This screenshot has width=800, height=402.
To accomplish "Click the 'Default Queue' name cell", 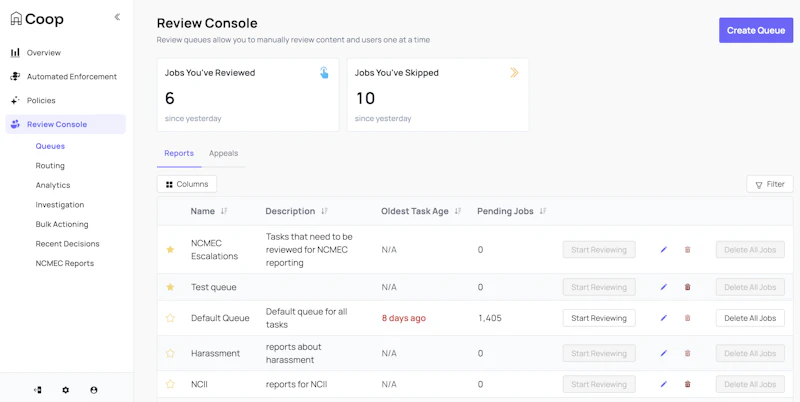I will pyautogui.click(x=220, y=318).
